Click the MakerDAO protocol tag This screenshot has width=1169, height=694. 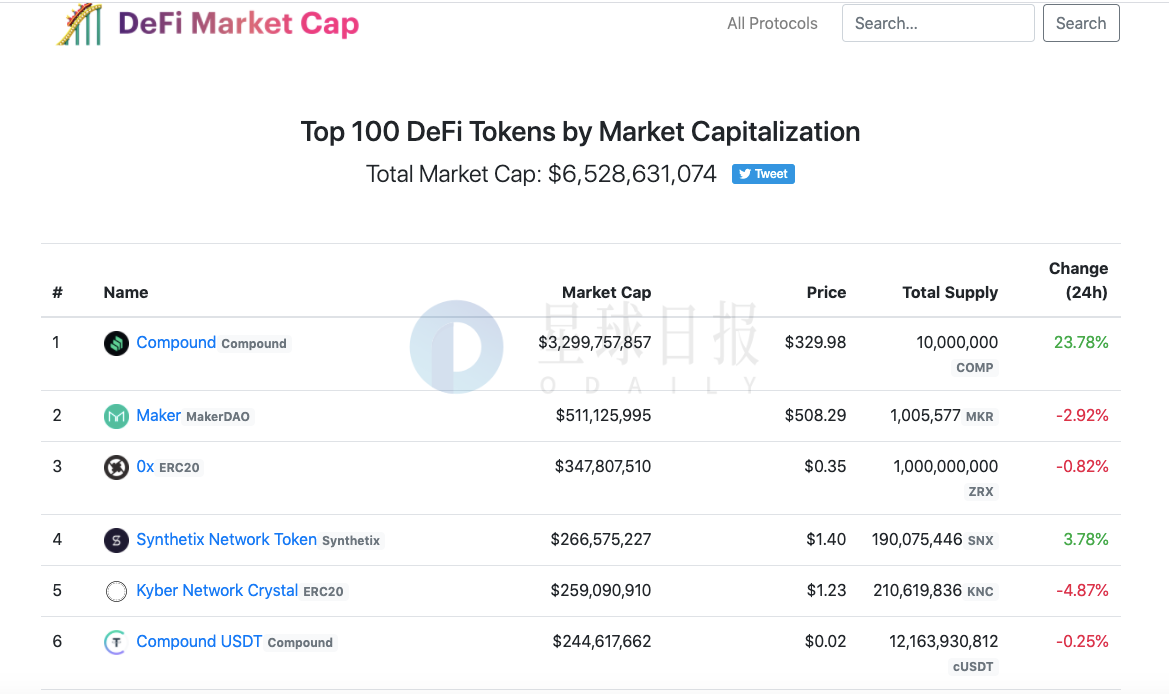(218, 417)
